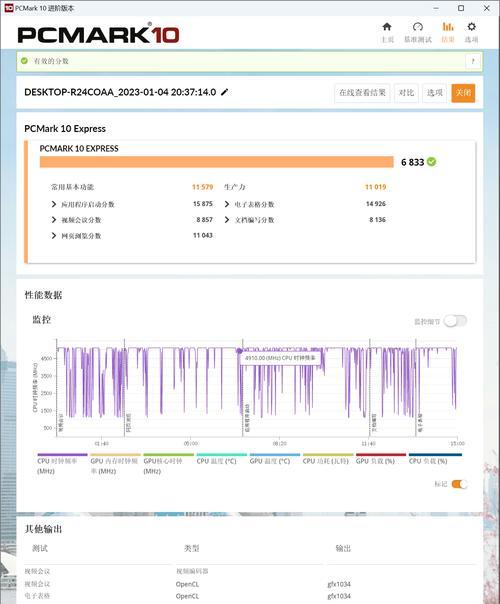Select the Results bar-chart icon
Viewport: 500px width, 604px height.
[x=448, y=27]
